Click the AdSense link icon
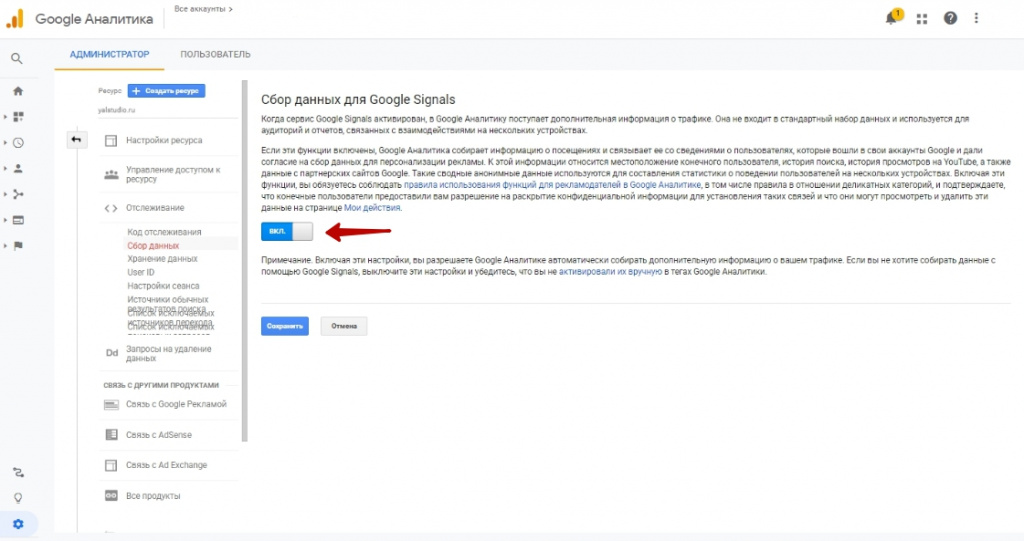The image size is (1024, 541). [x=111, y=434]
